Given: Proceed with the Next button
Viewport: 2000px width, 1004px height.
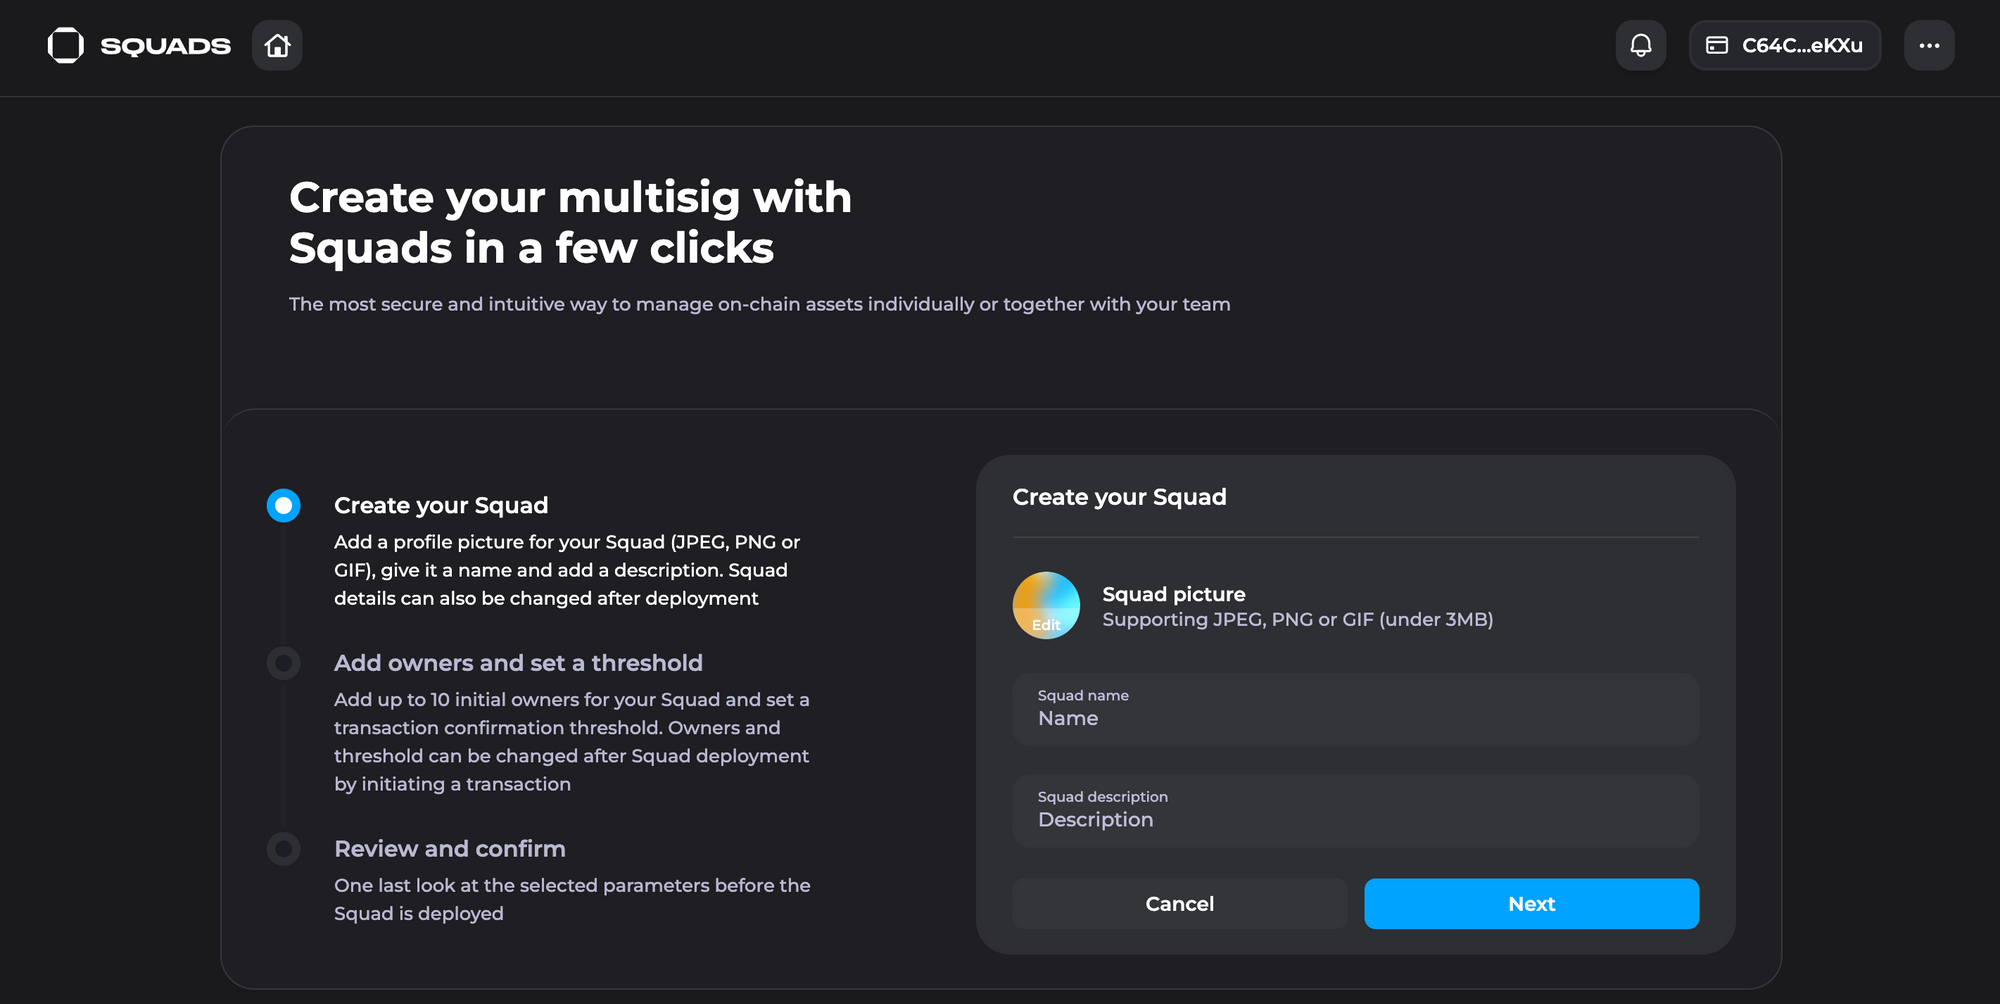Looking at the screenshot, I should [1531, 904].
